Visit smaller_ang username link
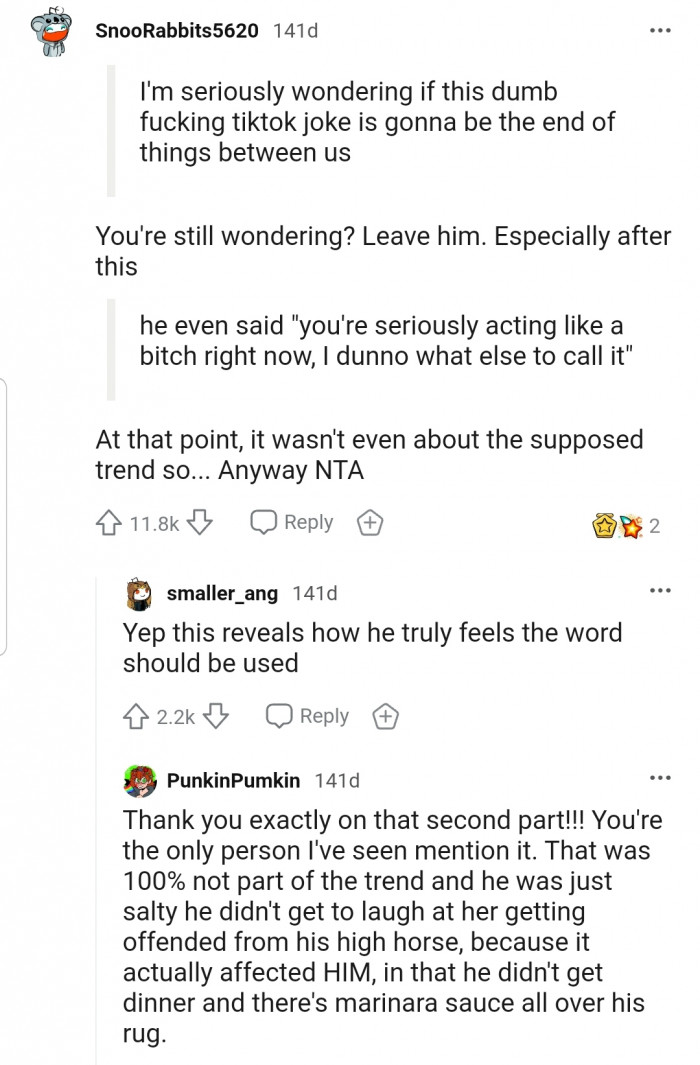Image resolution: width=700 pixels, height=1065 pixels. [222, 594]
